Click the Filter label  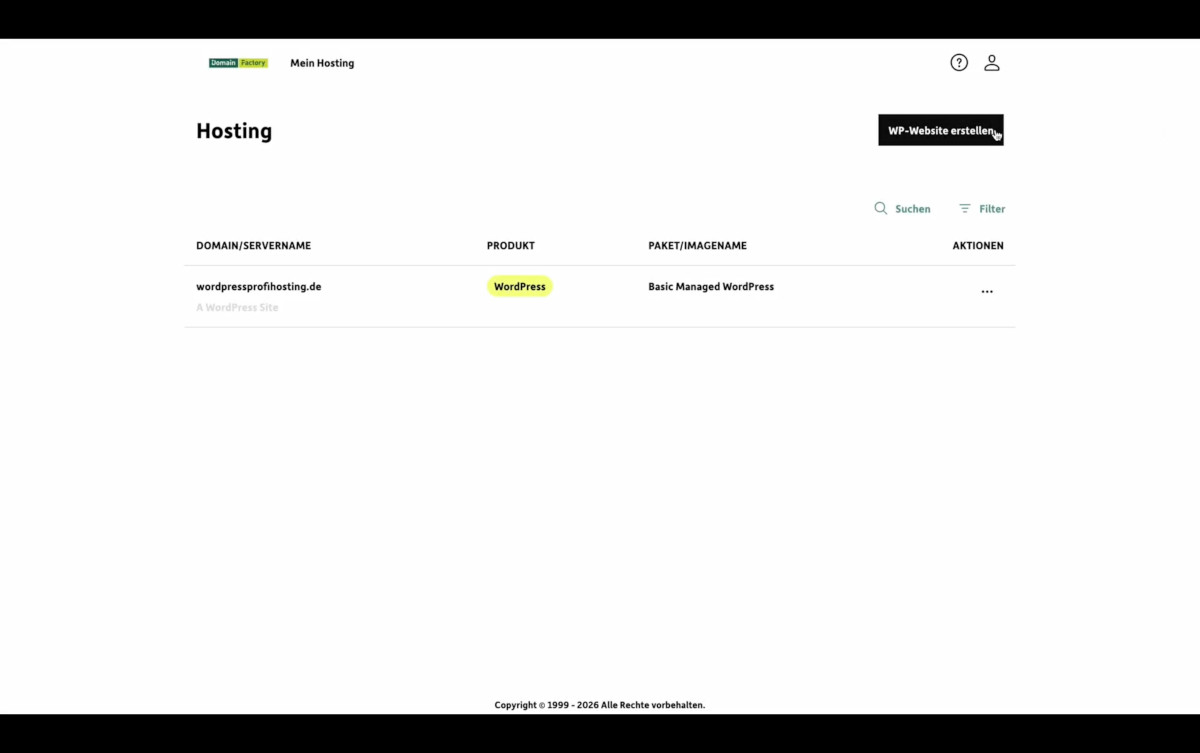point(992,209)
